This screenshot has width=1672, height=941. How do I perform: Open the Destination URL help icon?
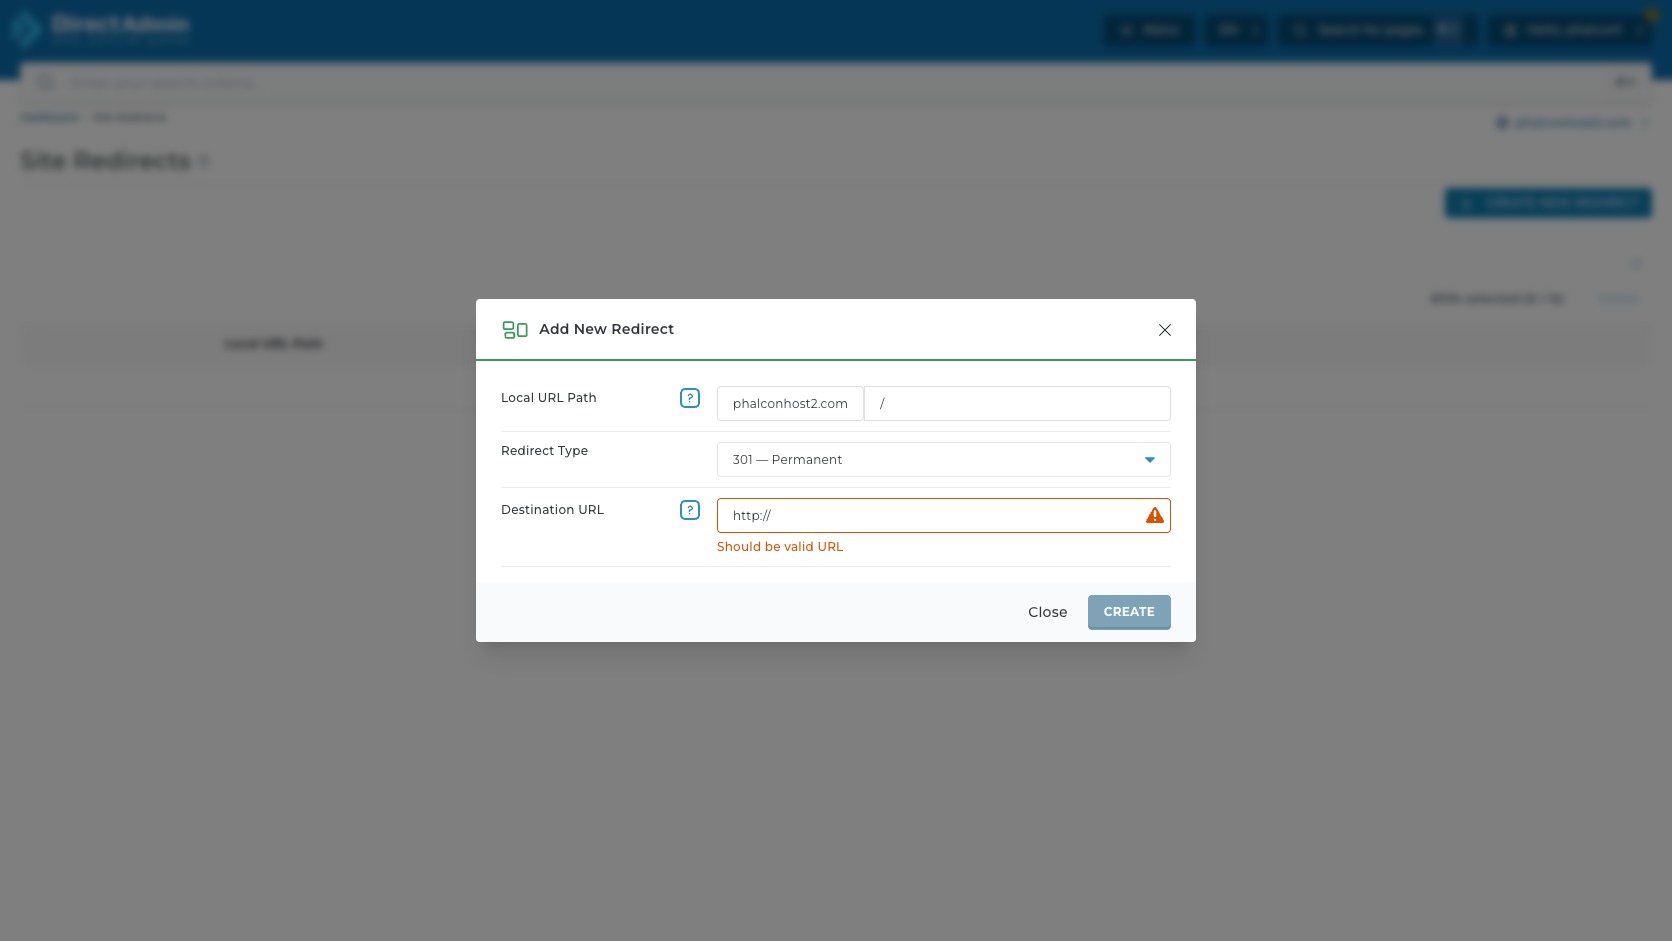[690, 510]
